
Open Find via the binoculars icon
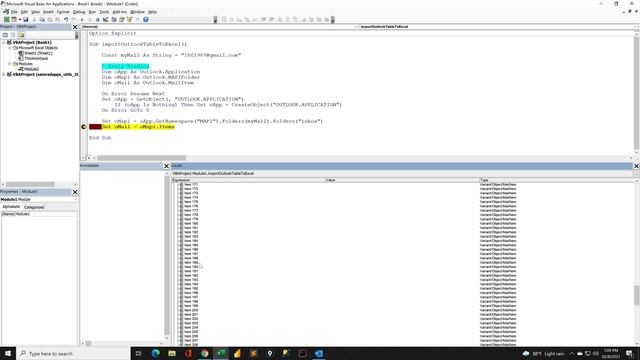click(x=58, y=20)
